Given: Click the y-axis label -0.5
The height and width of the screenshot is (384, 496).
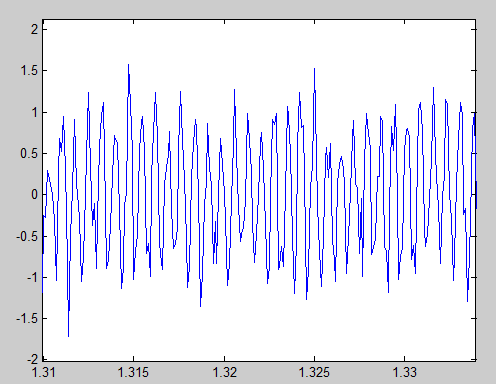Looking at the screenshot, I should coord(27,236).
